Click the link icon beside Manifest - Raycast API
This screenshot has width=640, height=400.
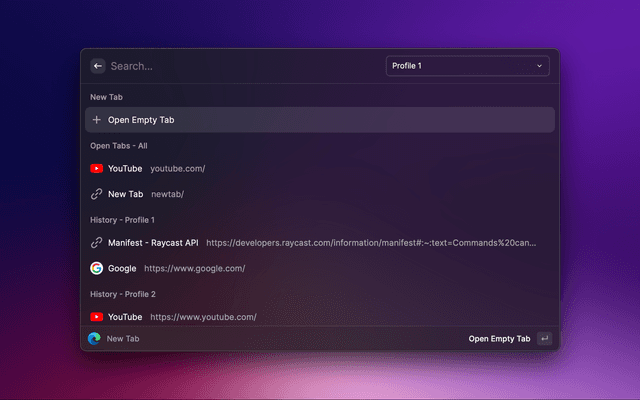pos(96,243)
